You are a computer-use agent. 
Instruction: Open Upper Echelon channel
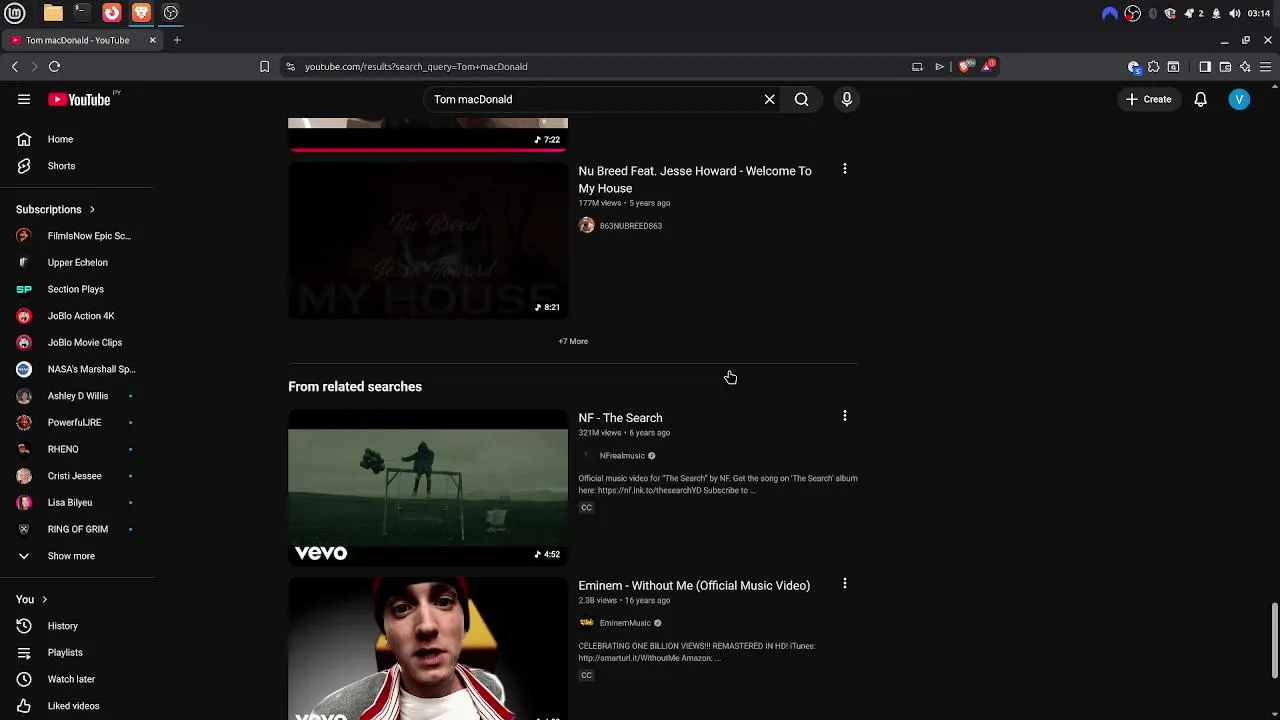pyautogui.click(x=77, y=262)
